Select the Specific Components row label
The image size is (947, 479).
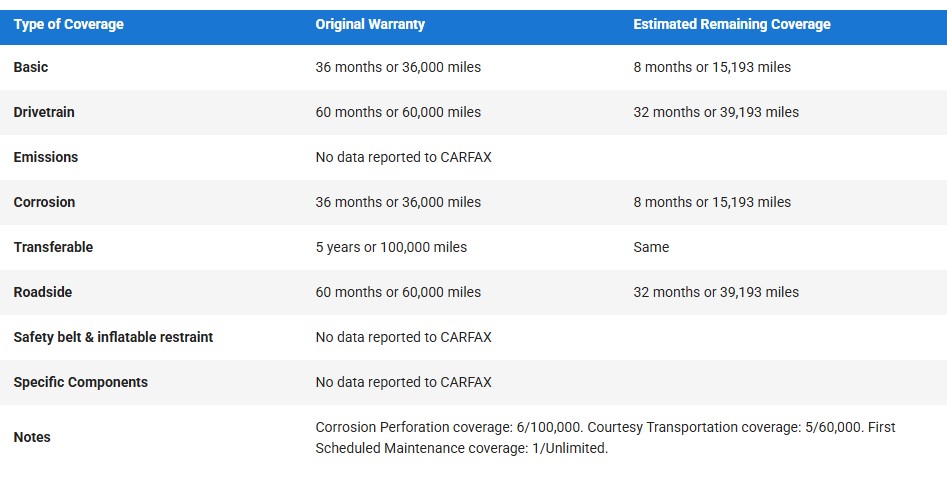point(80,382)
